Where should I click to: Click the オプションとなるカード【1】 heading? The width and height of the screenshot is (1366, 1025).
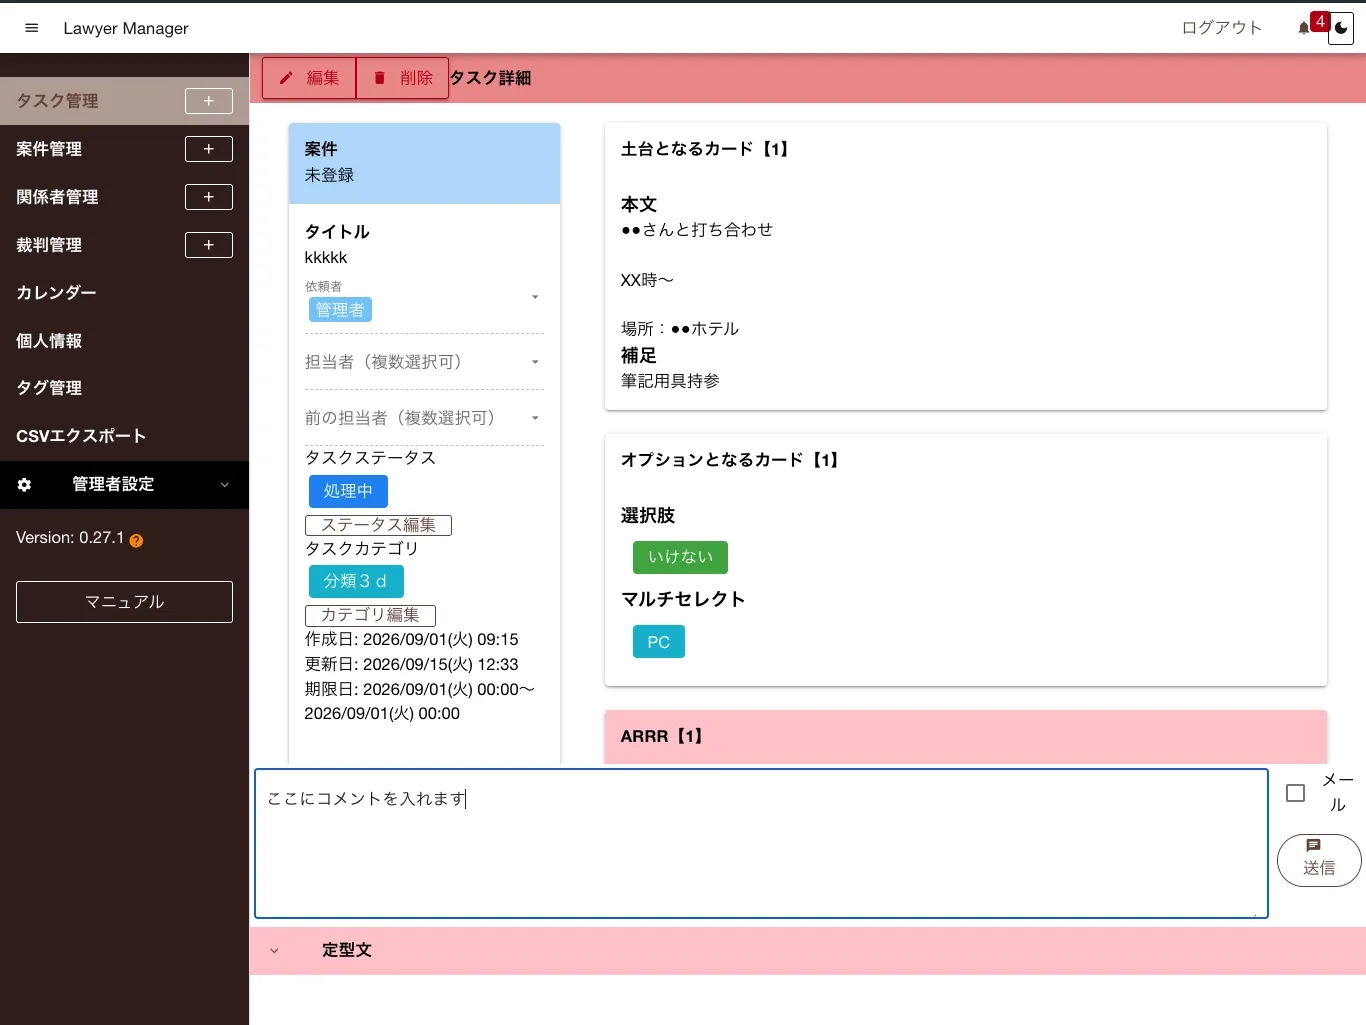click(x=730, y=460)
